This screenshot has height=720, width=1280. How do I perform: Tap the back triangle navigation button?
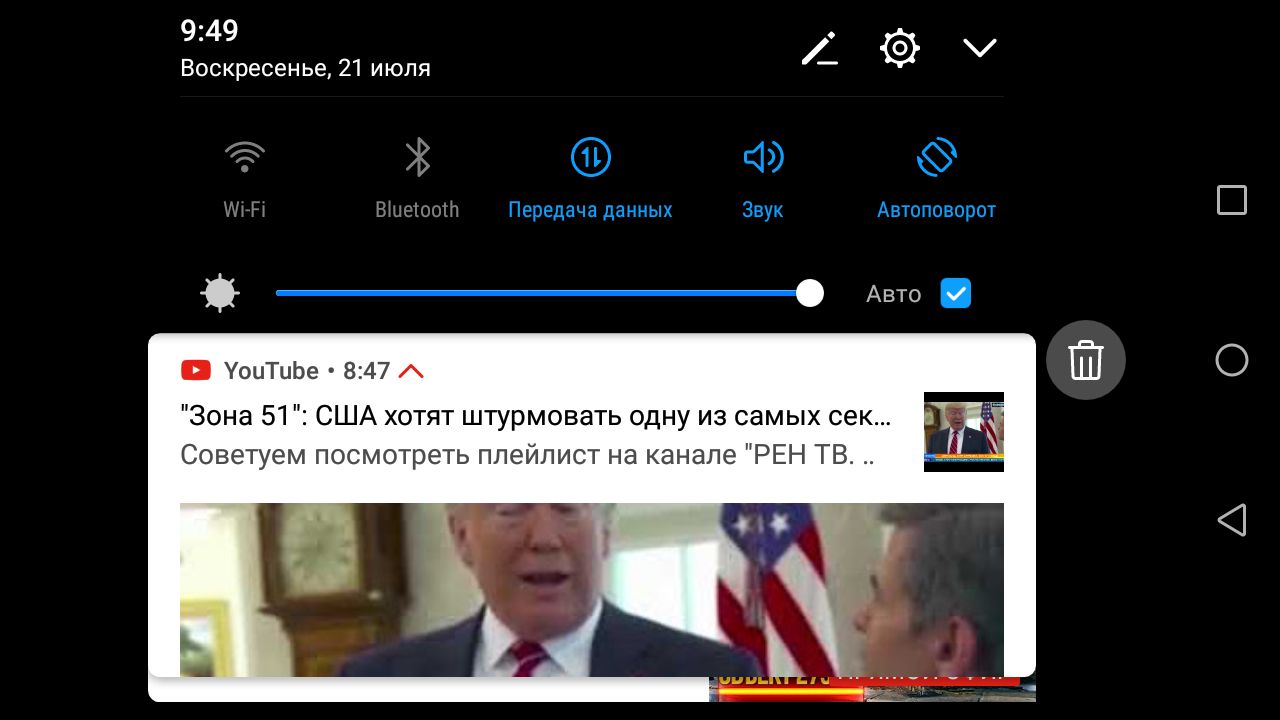[1232, 520]
